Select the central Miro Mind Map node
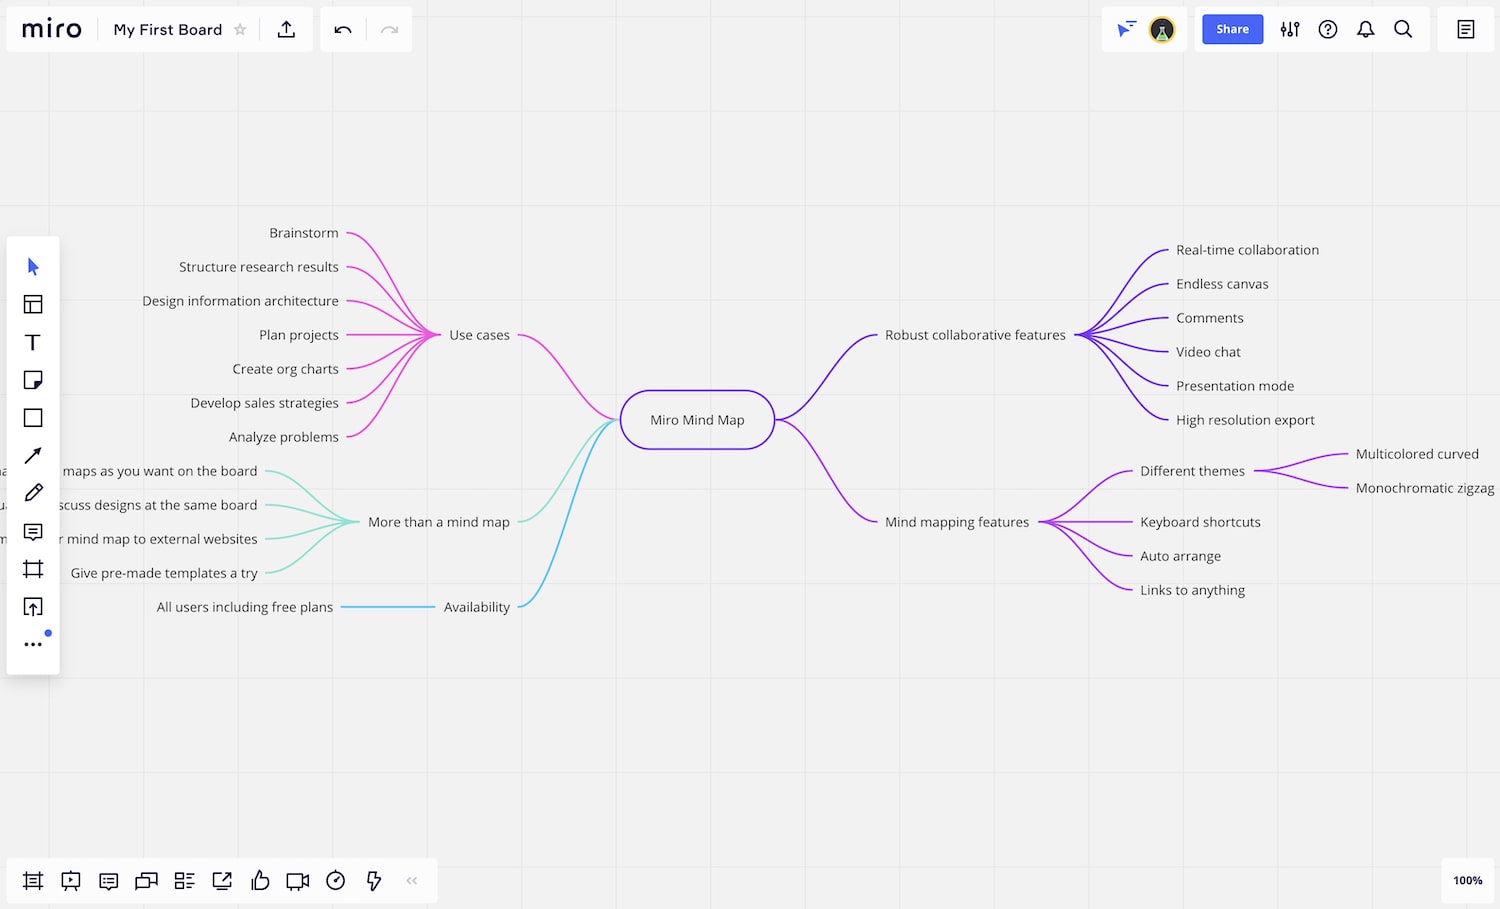 [x=697, y=420]
